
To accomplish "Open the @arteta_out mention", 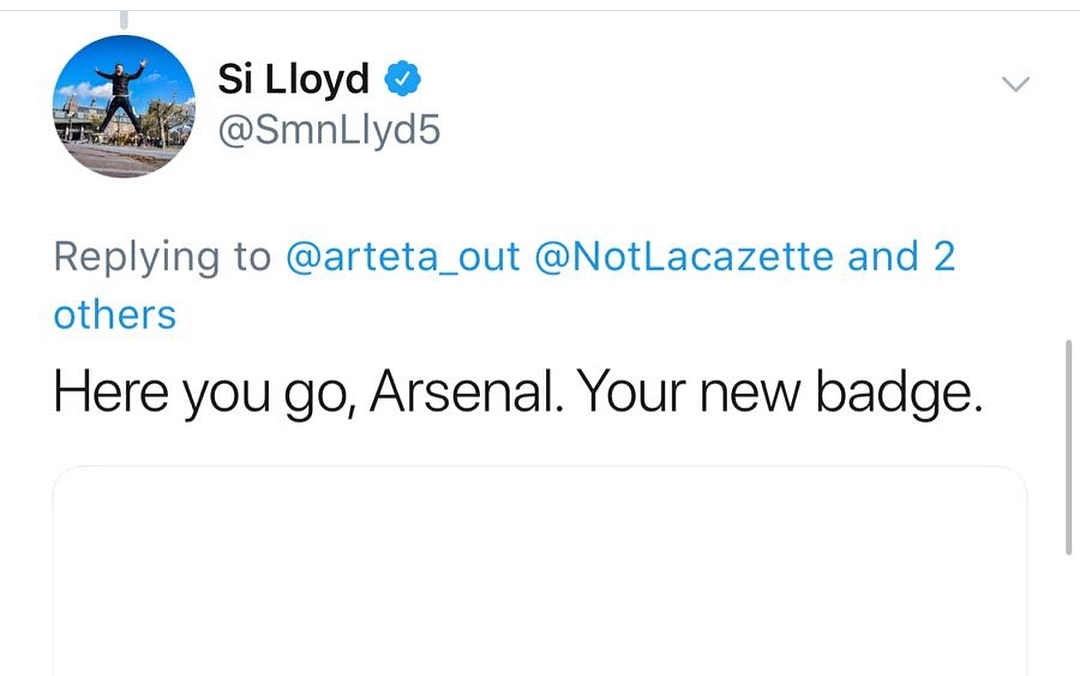I will click(x=402, y=256).
